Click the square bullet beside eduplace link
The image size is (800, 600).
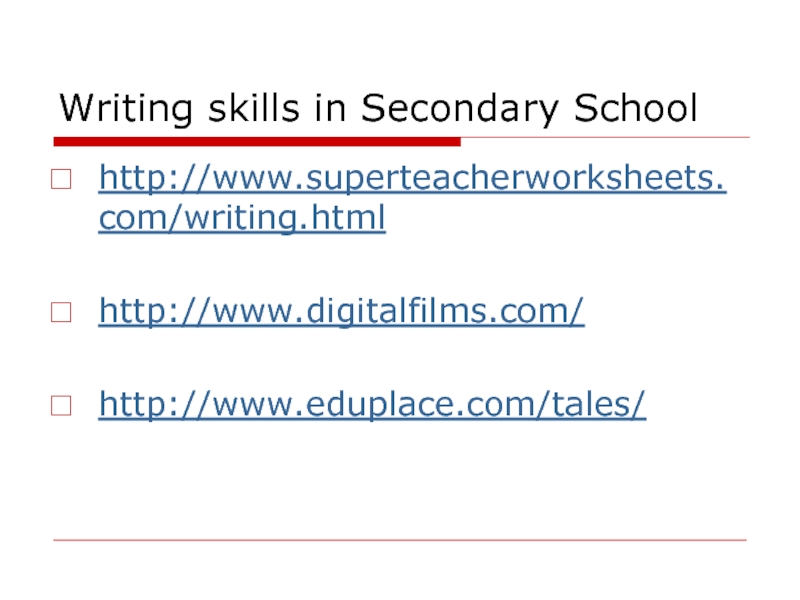62,406
